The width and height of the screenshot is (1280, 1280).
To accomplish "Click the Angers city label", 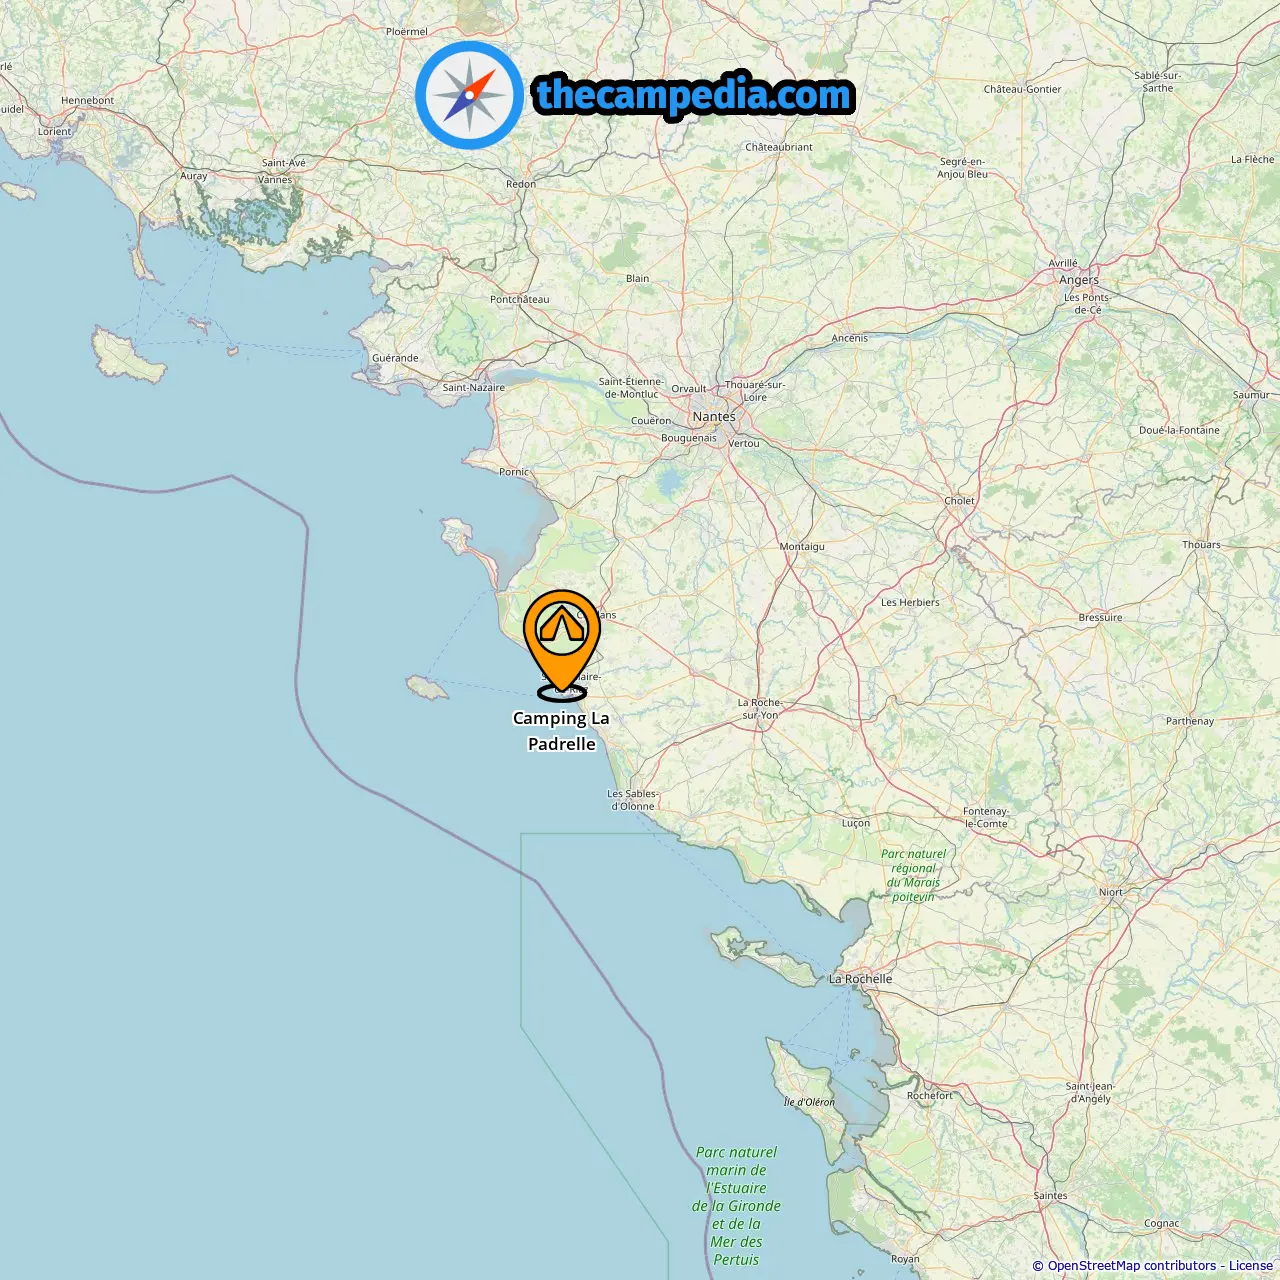I will coord(1079,280).
